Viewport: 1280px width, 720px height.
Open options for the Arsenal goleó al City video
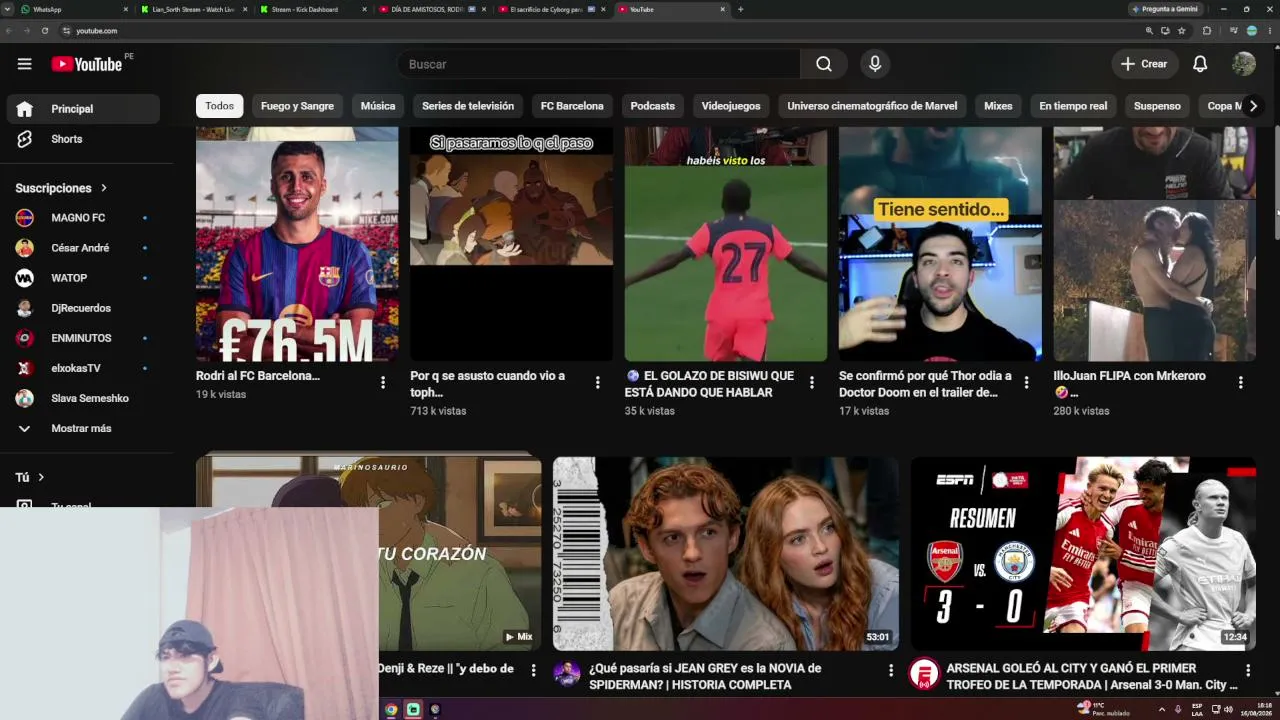(1247, 670)
